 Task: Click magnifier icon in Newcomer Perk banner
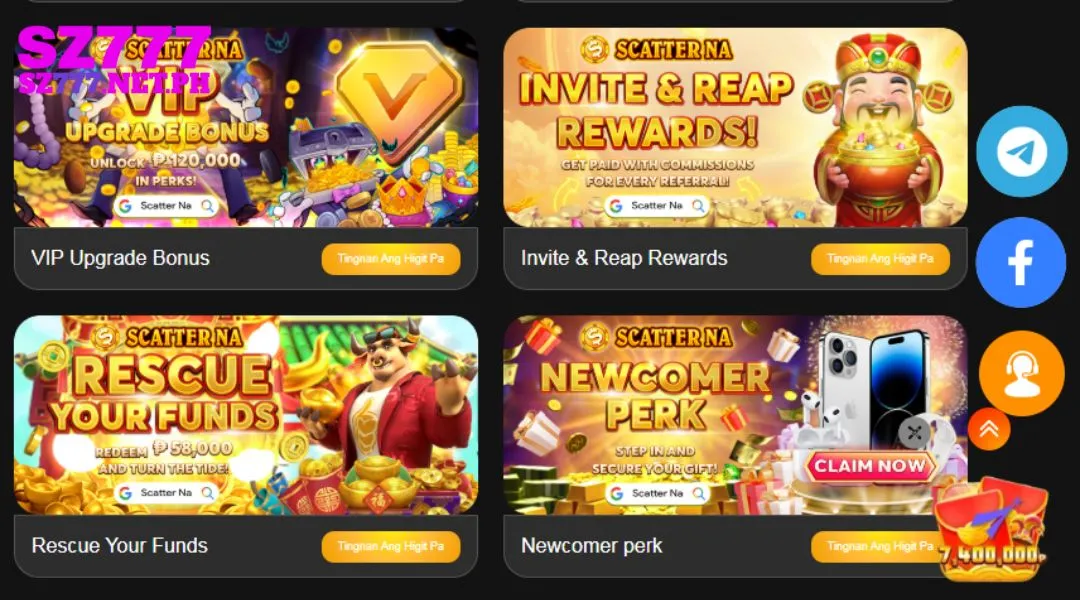pyautogui.click(x=698, y=493)
